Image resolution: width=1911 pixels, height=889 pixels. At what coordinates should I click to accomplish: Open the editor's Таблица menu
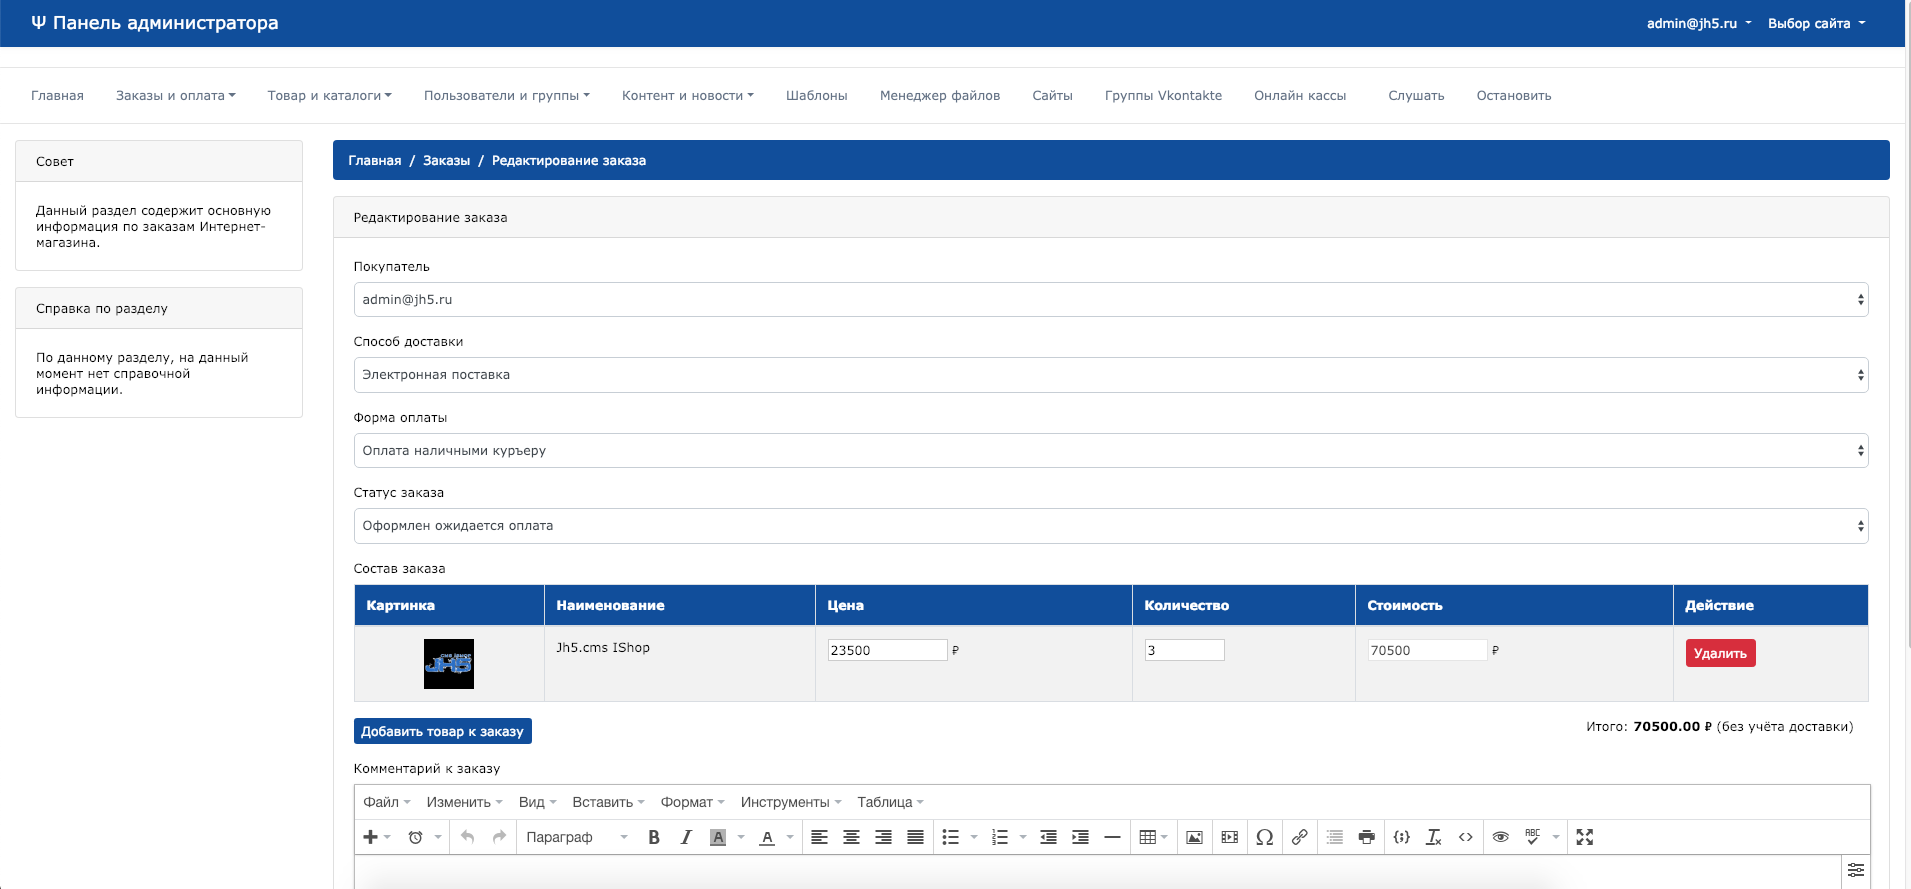pos(890,802)
